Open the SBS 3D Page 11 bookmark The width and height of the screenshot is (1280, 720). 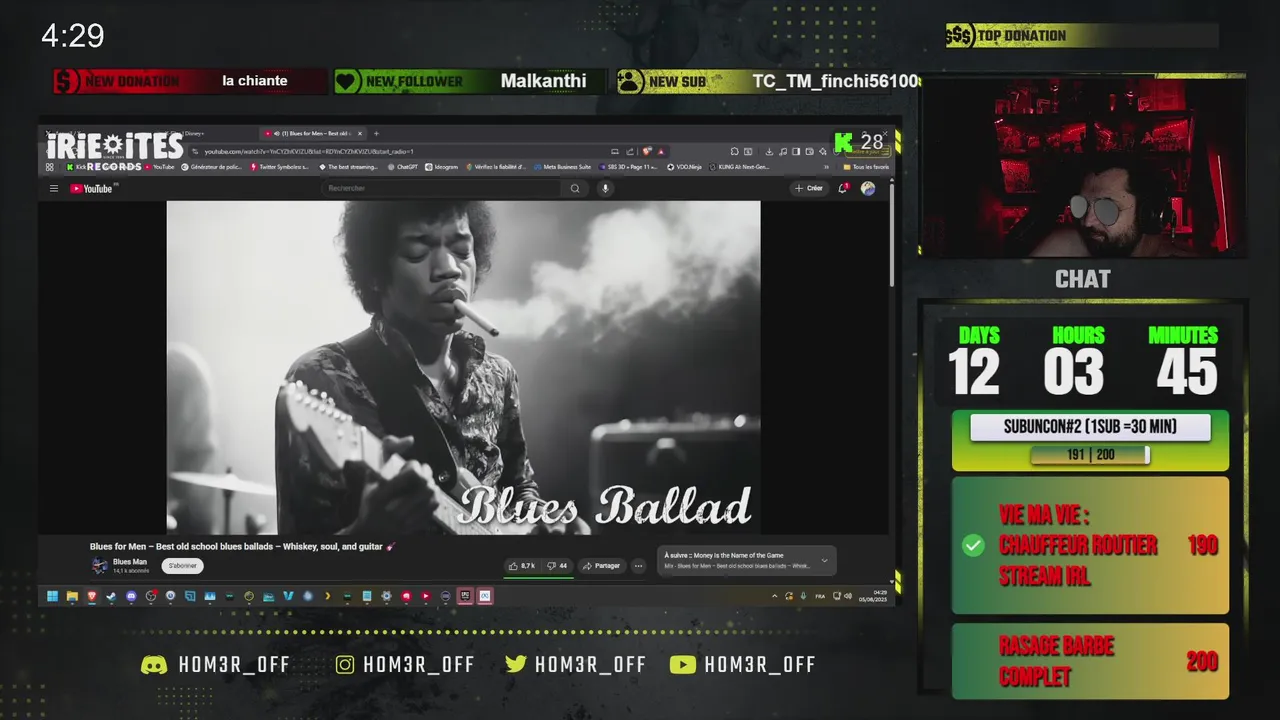point(629,167)
